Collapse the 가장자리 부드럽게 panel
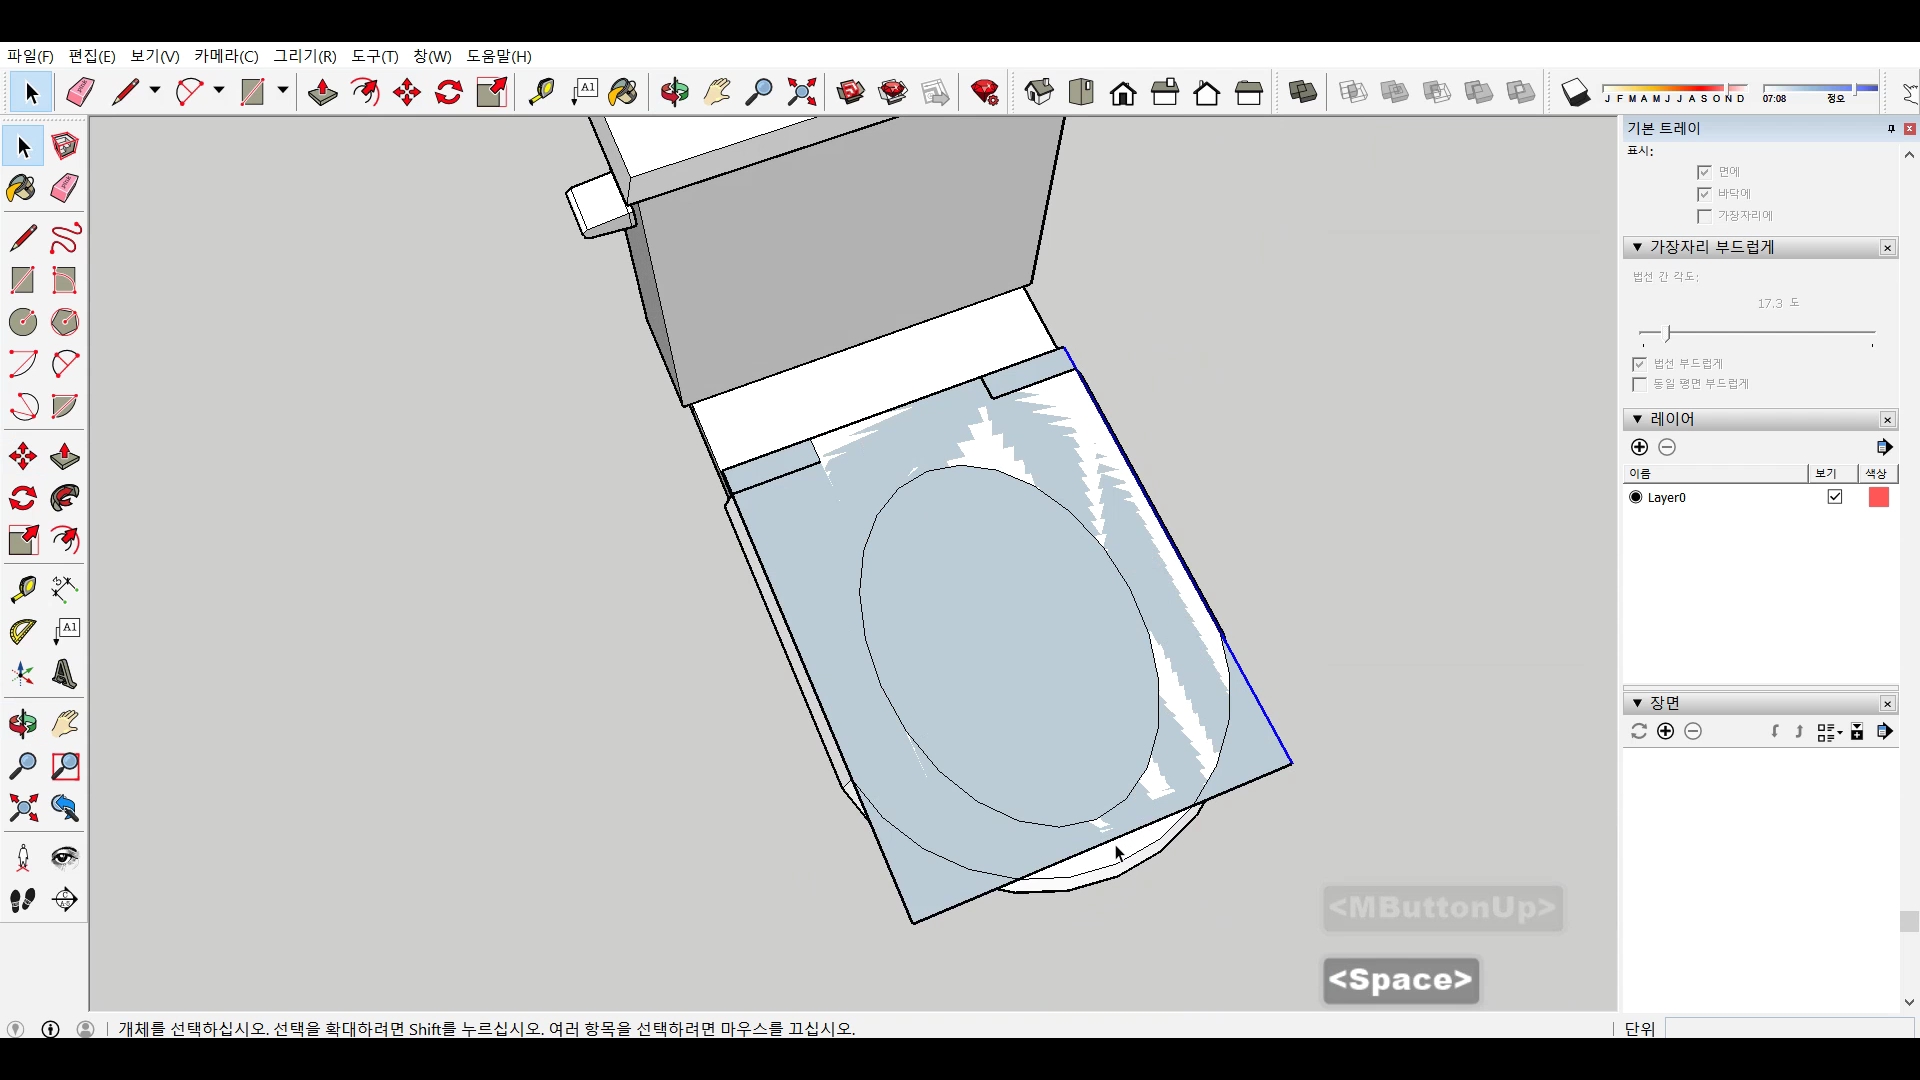 (1637, 247)
